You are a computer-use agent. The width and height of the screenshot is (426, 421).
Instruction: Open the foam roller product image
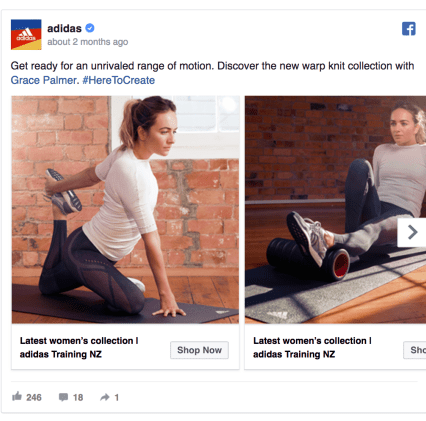tap(335, 210)
